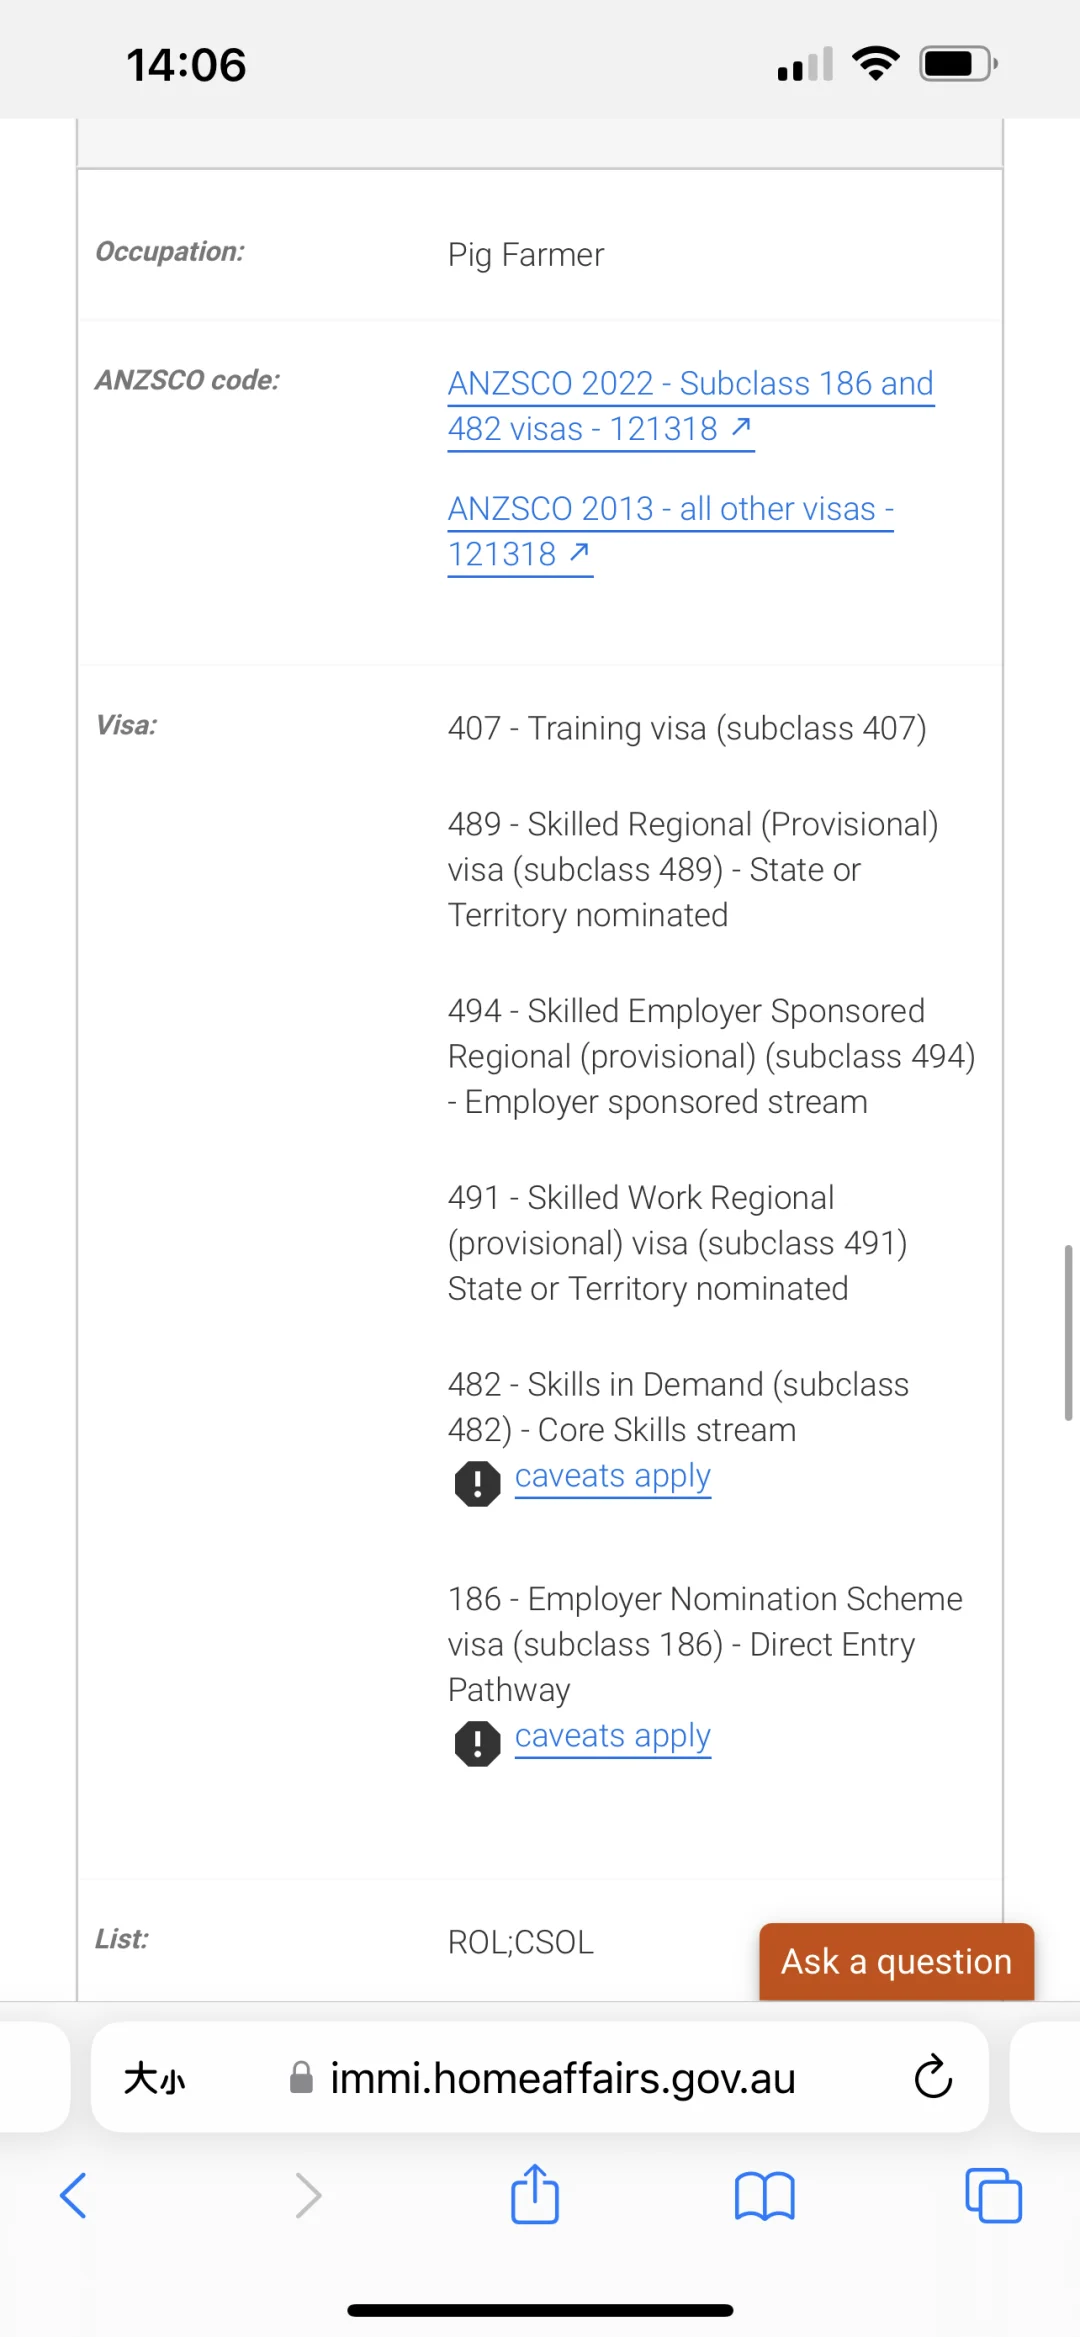The height and width of the screenshot is (2337, 1080).
Task: Open the bookmarks book icon
Action: coord(764,2196)
